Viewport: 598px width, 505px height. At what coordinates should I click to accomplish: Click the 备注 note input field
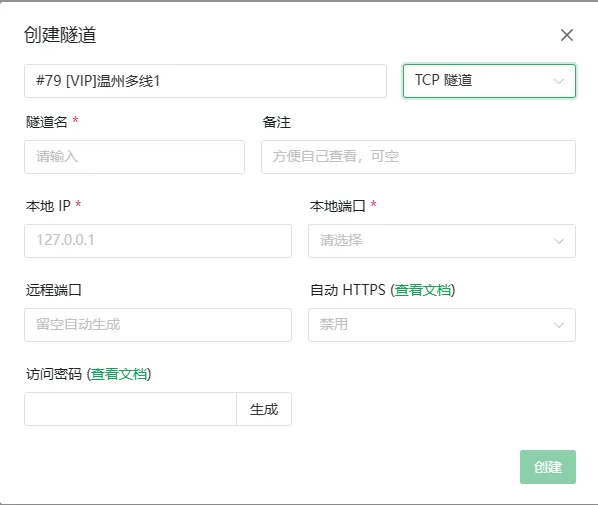[x=418, y=157]
